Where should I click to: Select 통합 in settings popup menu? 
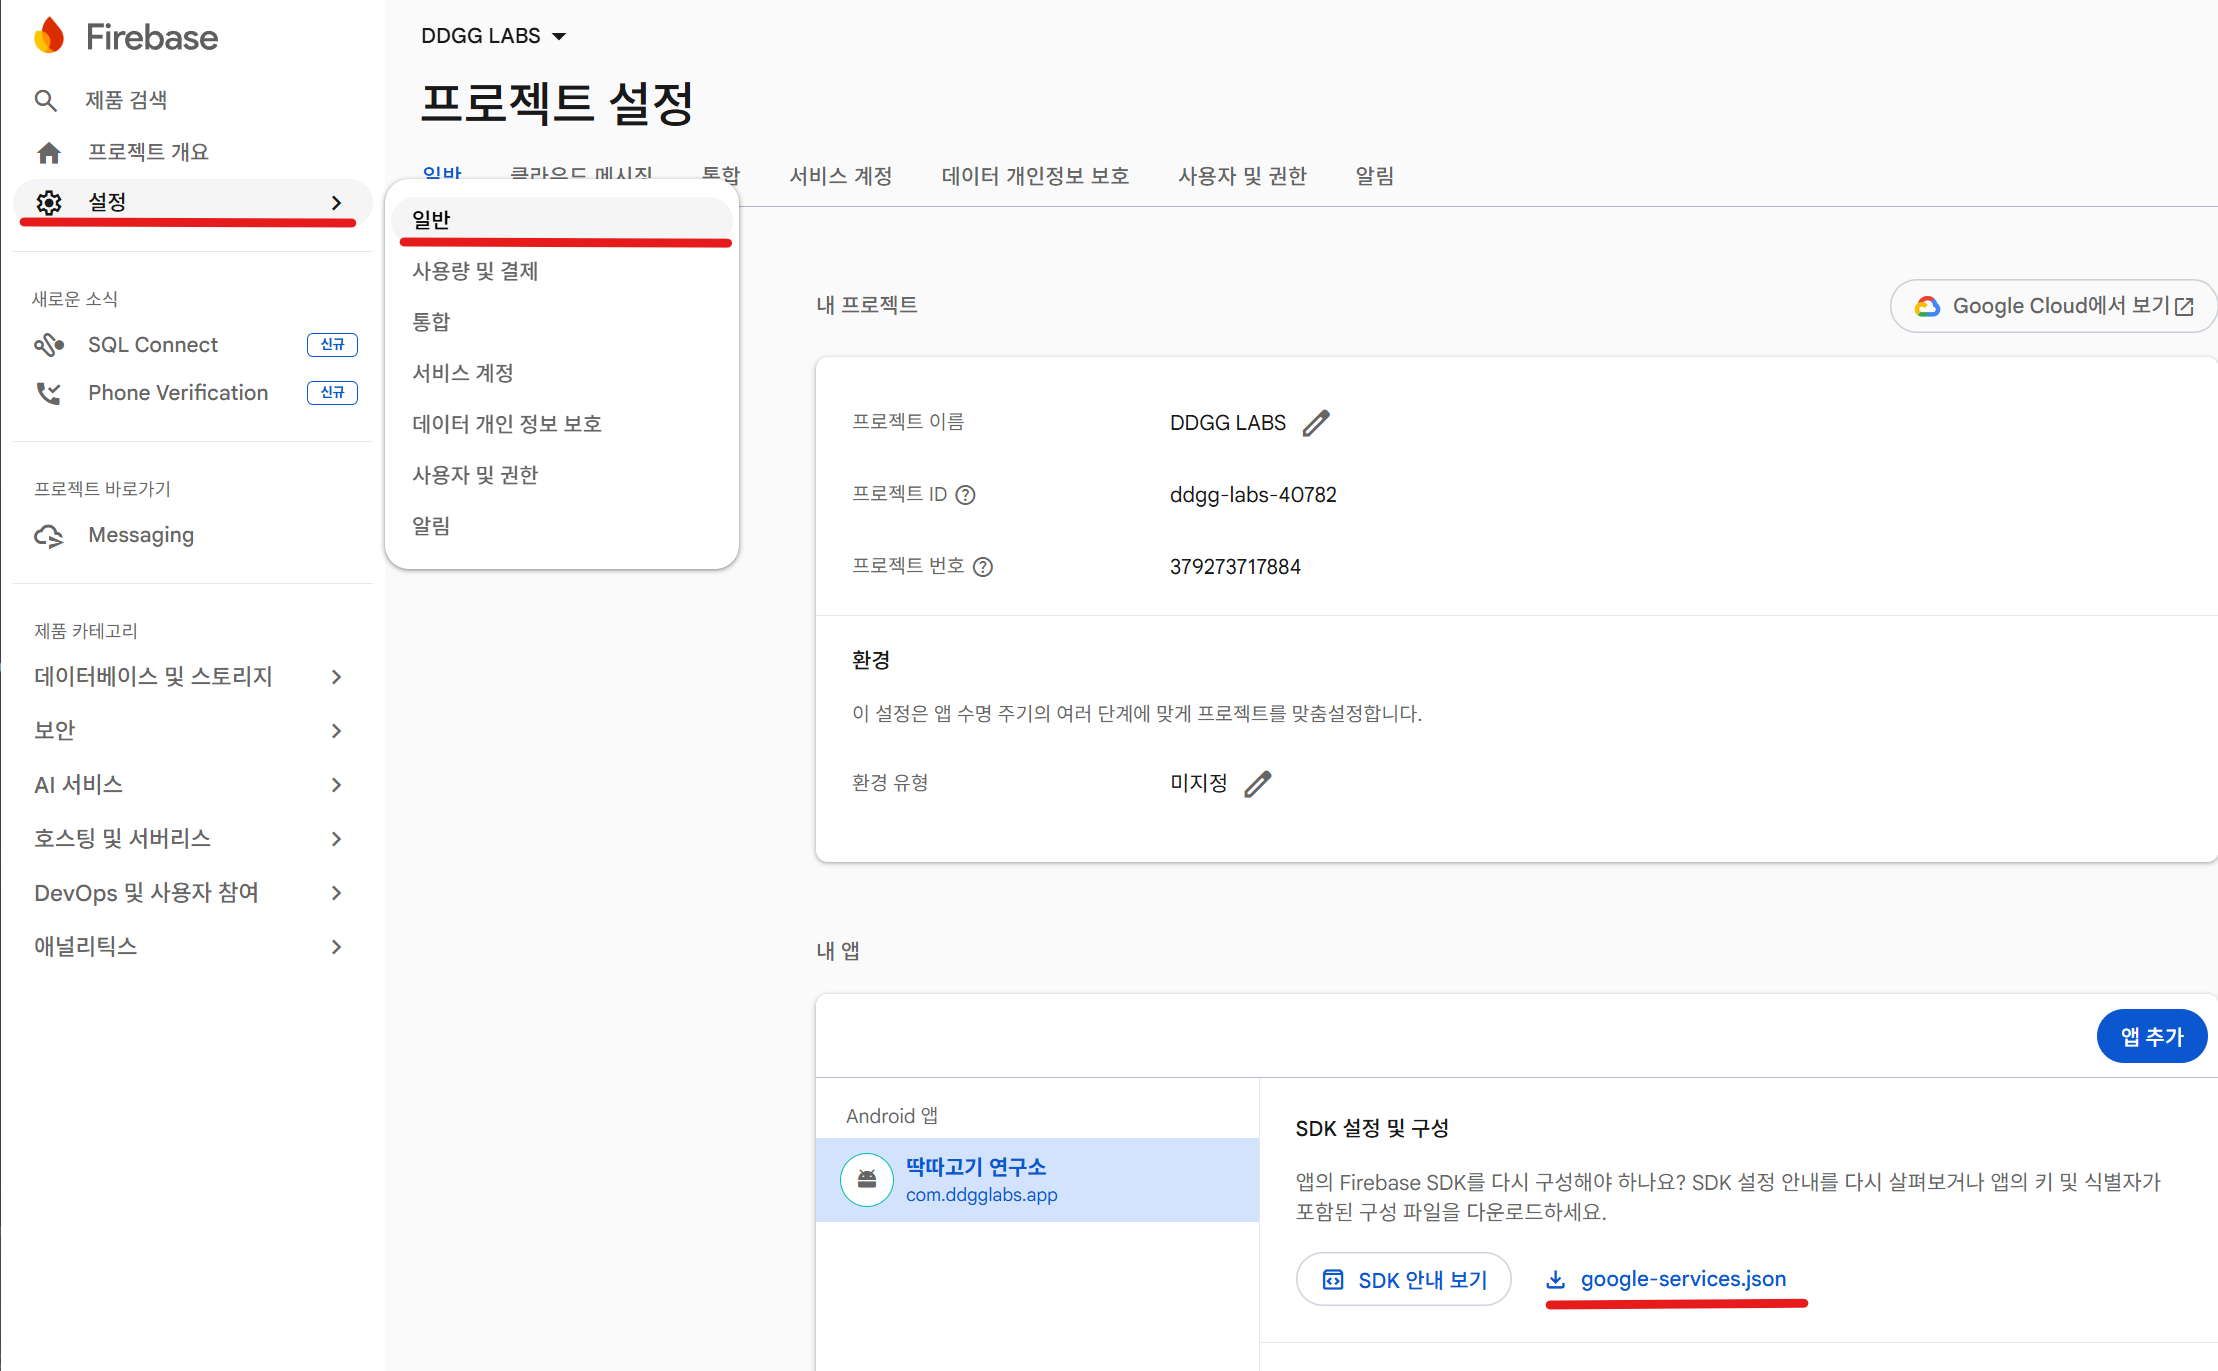point(562,322)
